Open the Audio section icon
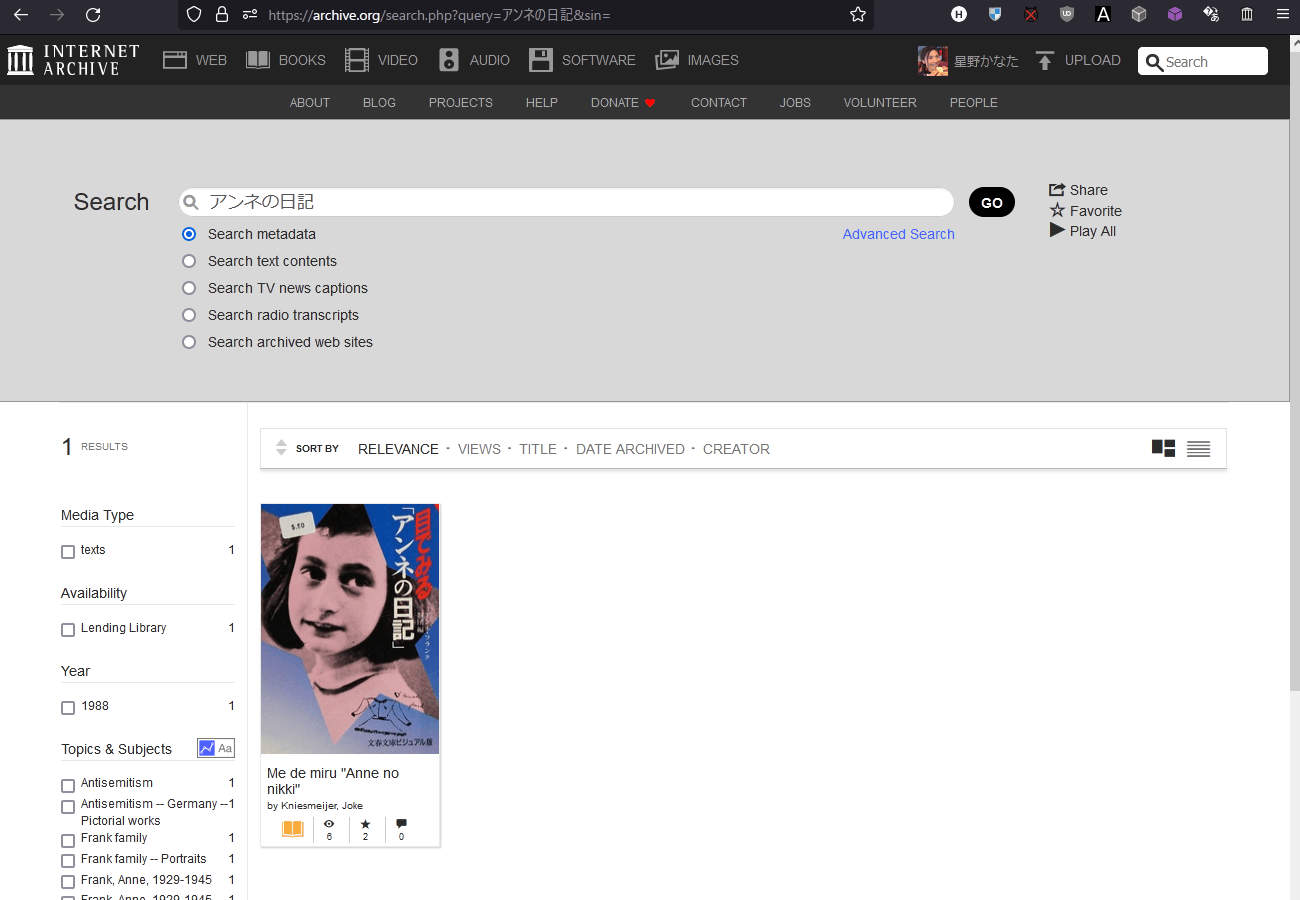Screen dimensions: 1300x900 449,60
